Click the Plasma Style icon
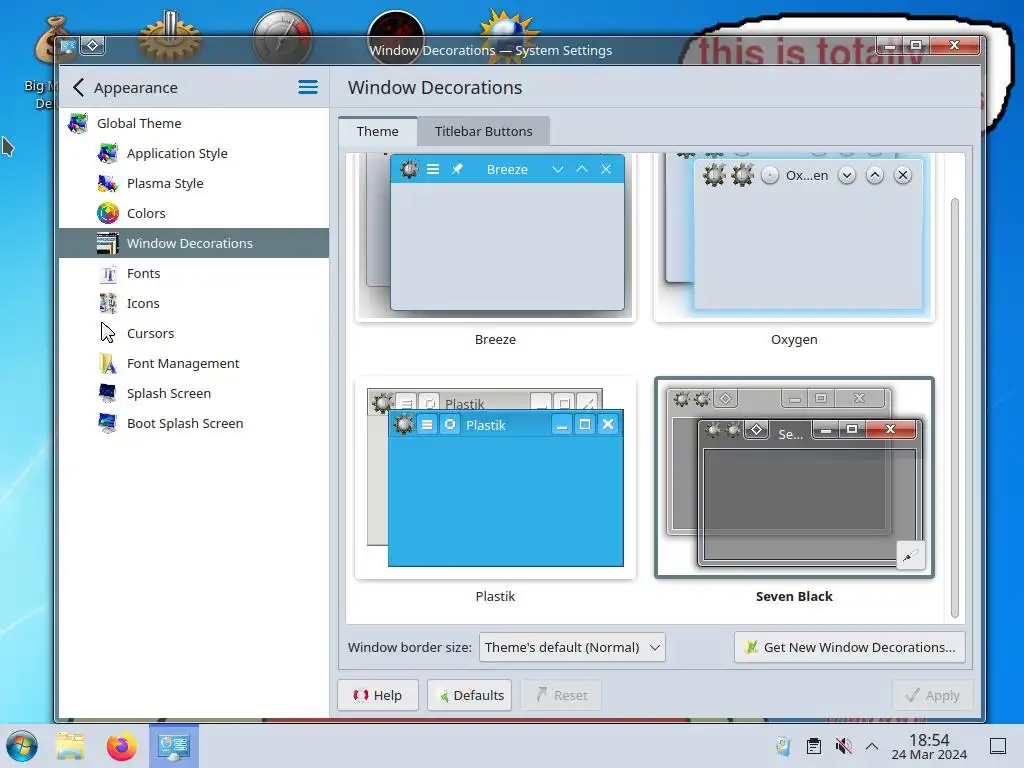The width and height of the screenshot is (1024, 768). pyautogui.click(x=108, y=184)
